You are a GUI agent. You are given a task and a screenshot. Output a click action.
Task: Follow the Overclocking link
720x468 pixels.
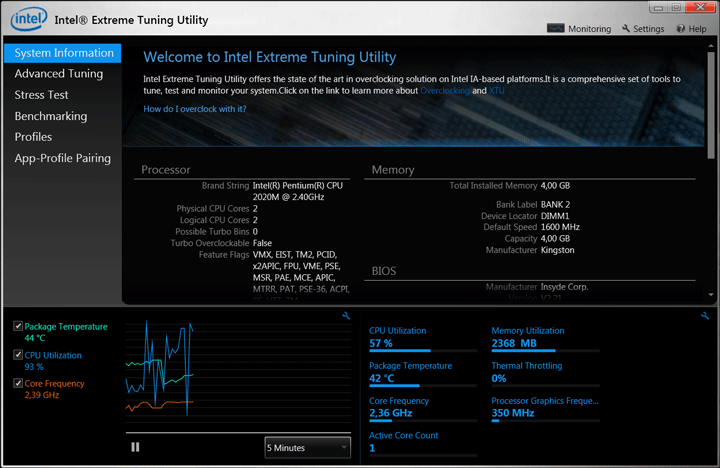(x=444, y=90)
